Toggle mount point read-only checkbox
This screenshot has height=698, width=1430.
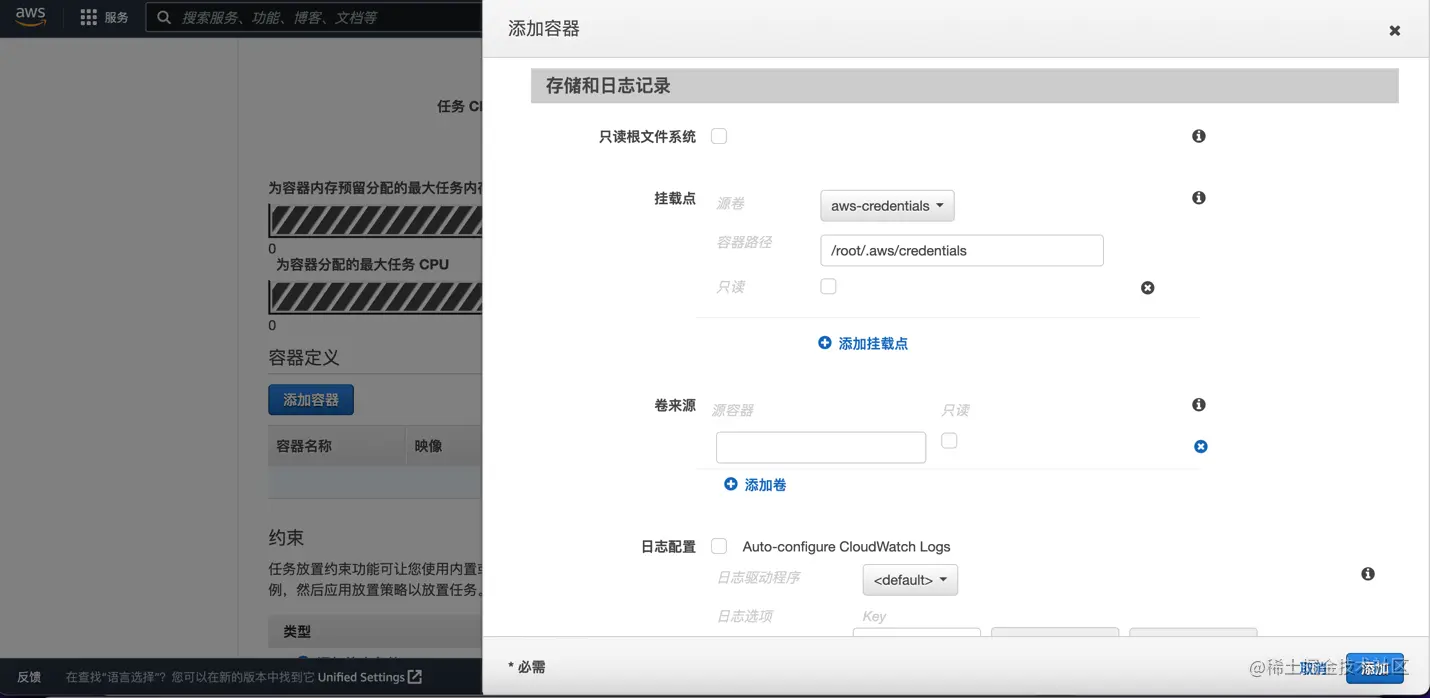point(828,286)
